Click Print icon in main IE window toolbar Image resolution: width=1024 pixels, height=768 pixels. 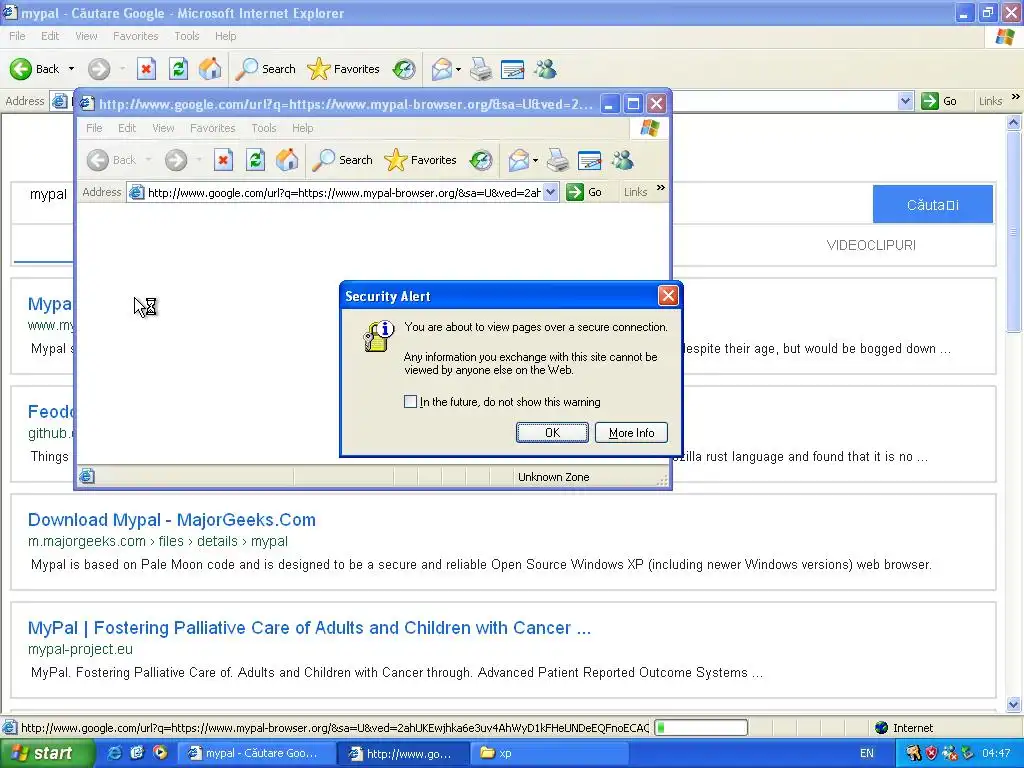[481, 69]
